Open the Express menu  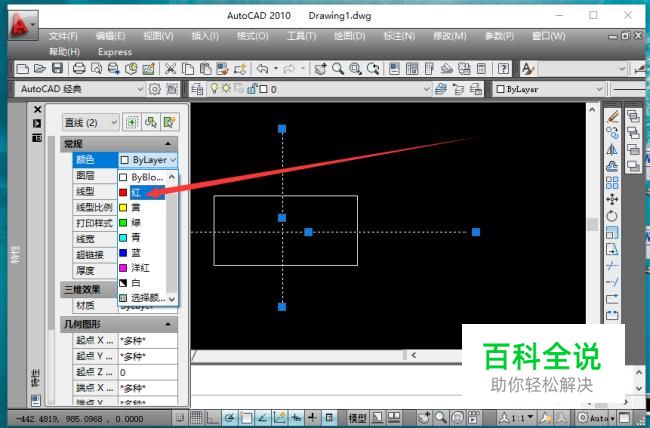tap(115, 52)
